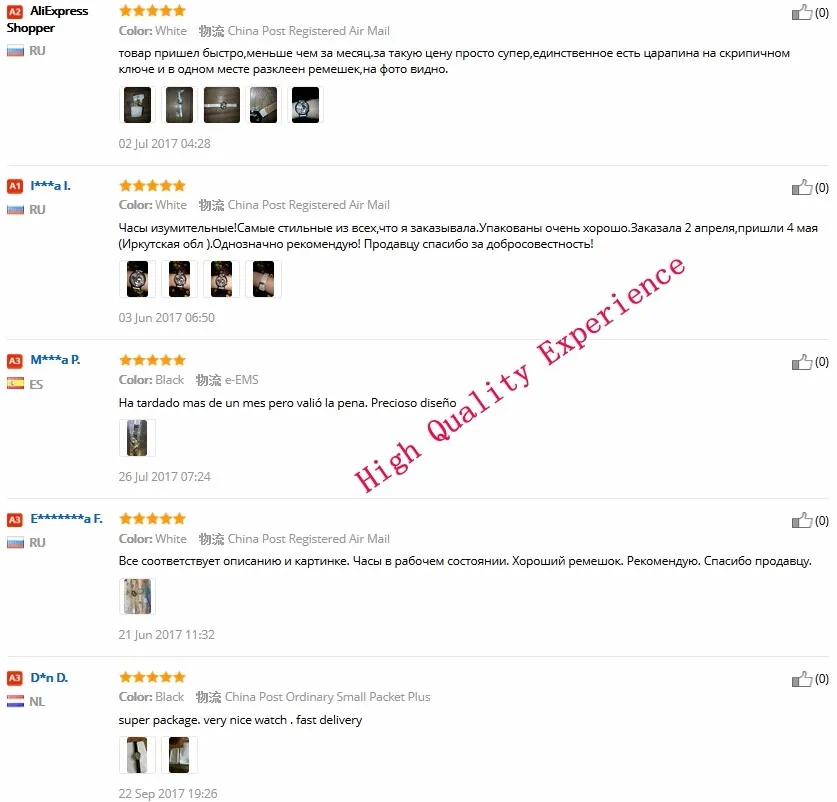The height and width of the screenshot is (802, 837).
Task: Click the Spain flag icon under M***a P.
Action: click(15, 383)
